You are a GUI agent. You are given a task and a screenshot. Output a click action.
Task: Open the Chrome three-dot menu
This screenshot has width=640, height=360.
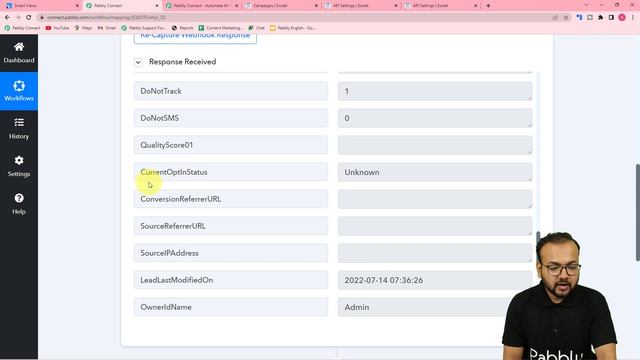[x=633, y=18]
